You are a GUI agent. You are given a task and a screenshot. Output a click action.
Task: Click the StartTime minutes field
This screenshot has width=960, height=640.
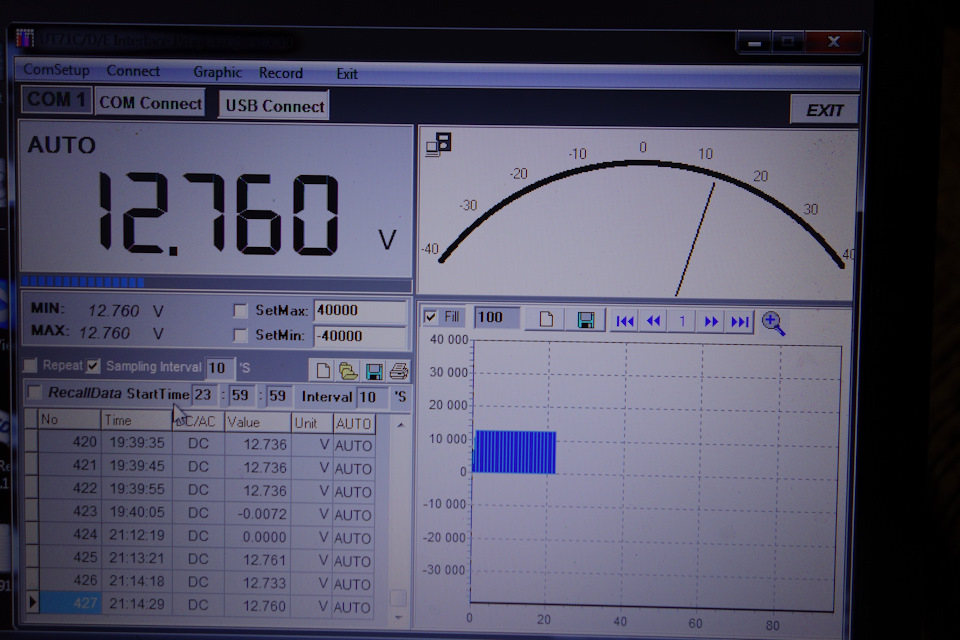pos(242,396)
